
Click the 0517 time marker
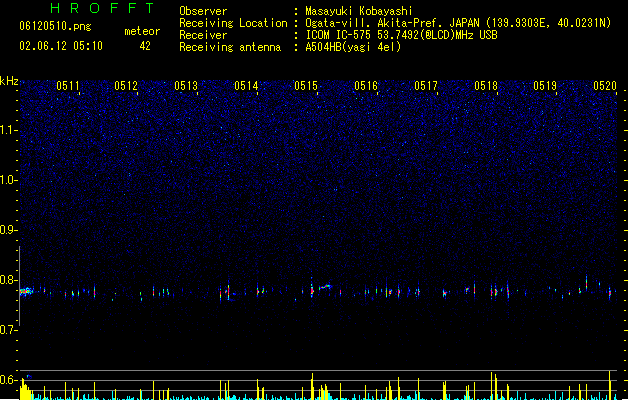click(426, 86)
